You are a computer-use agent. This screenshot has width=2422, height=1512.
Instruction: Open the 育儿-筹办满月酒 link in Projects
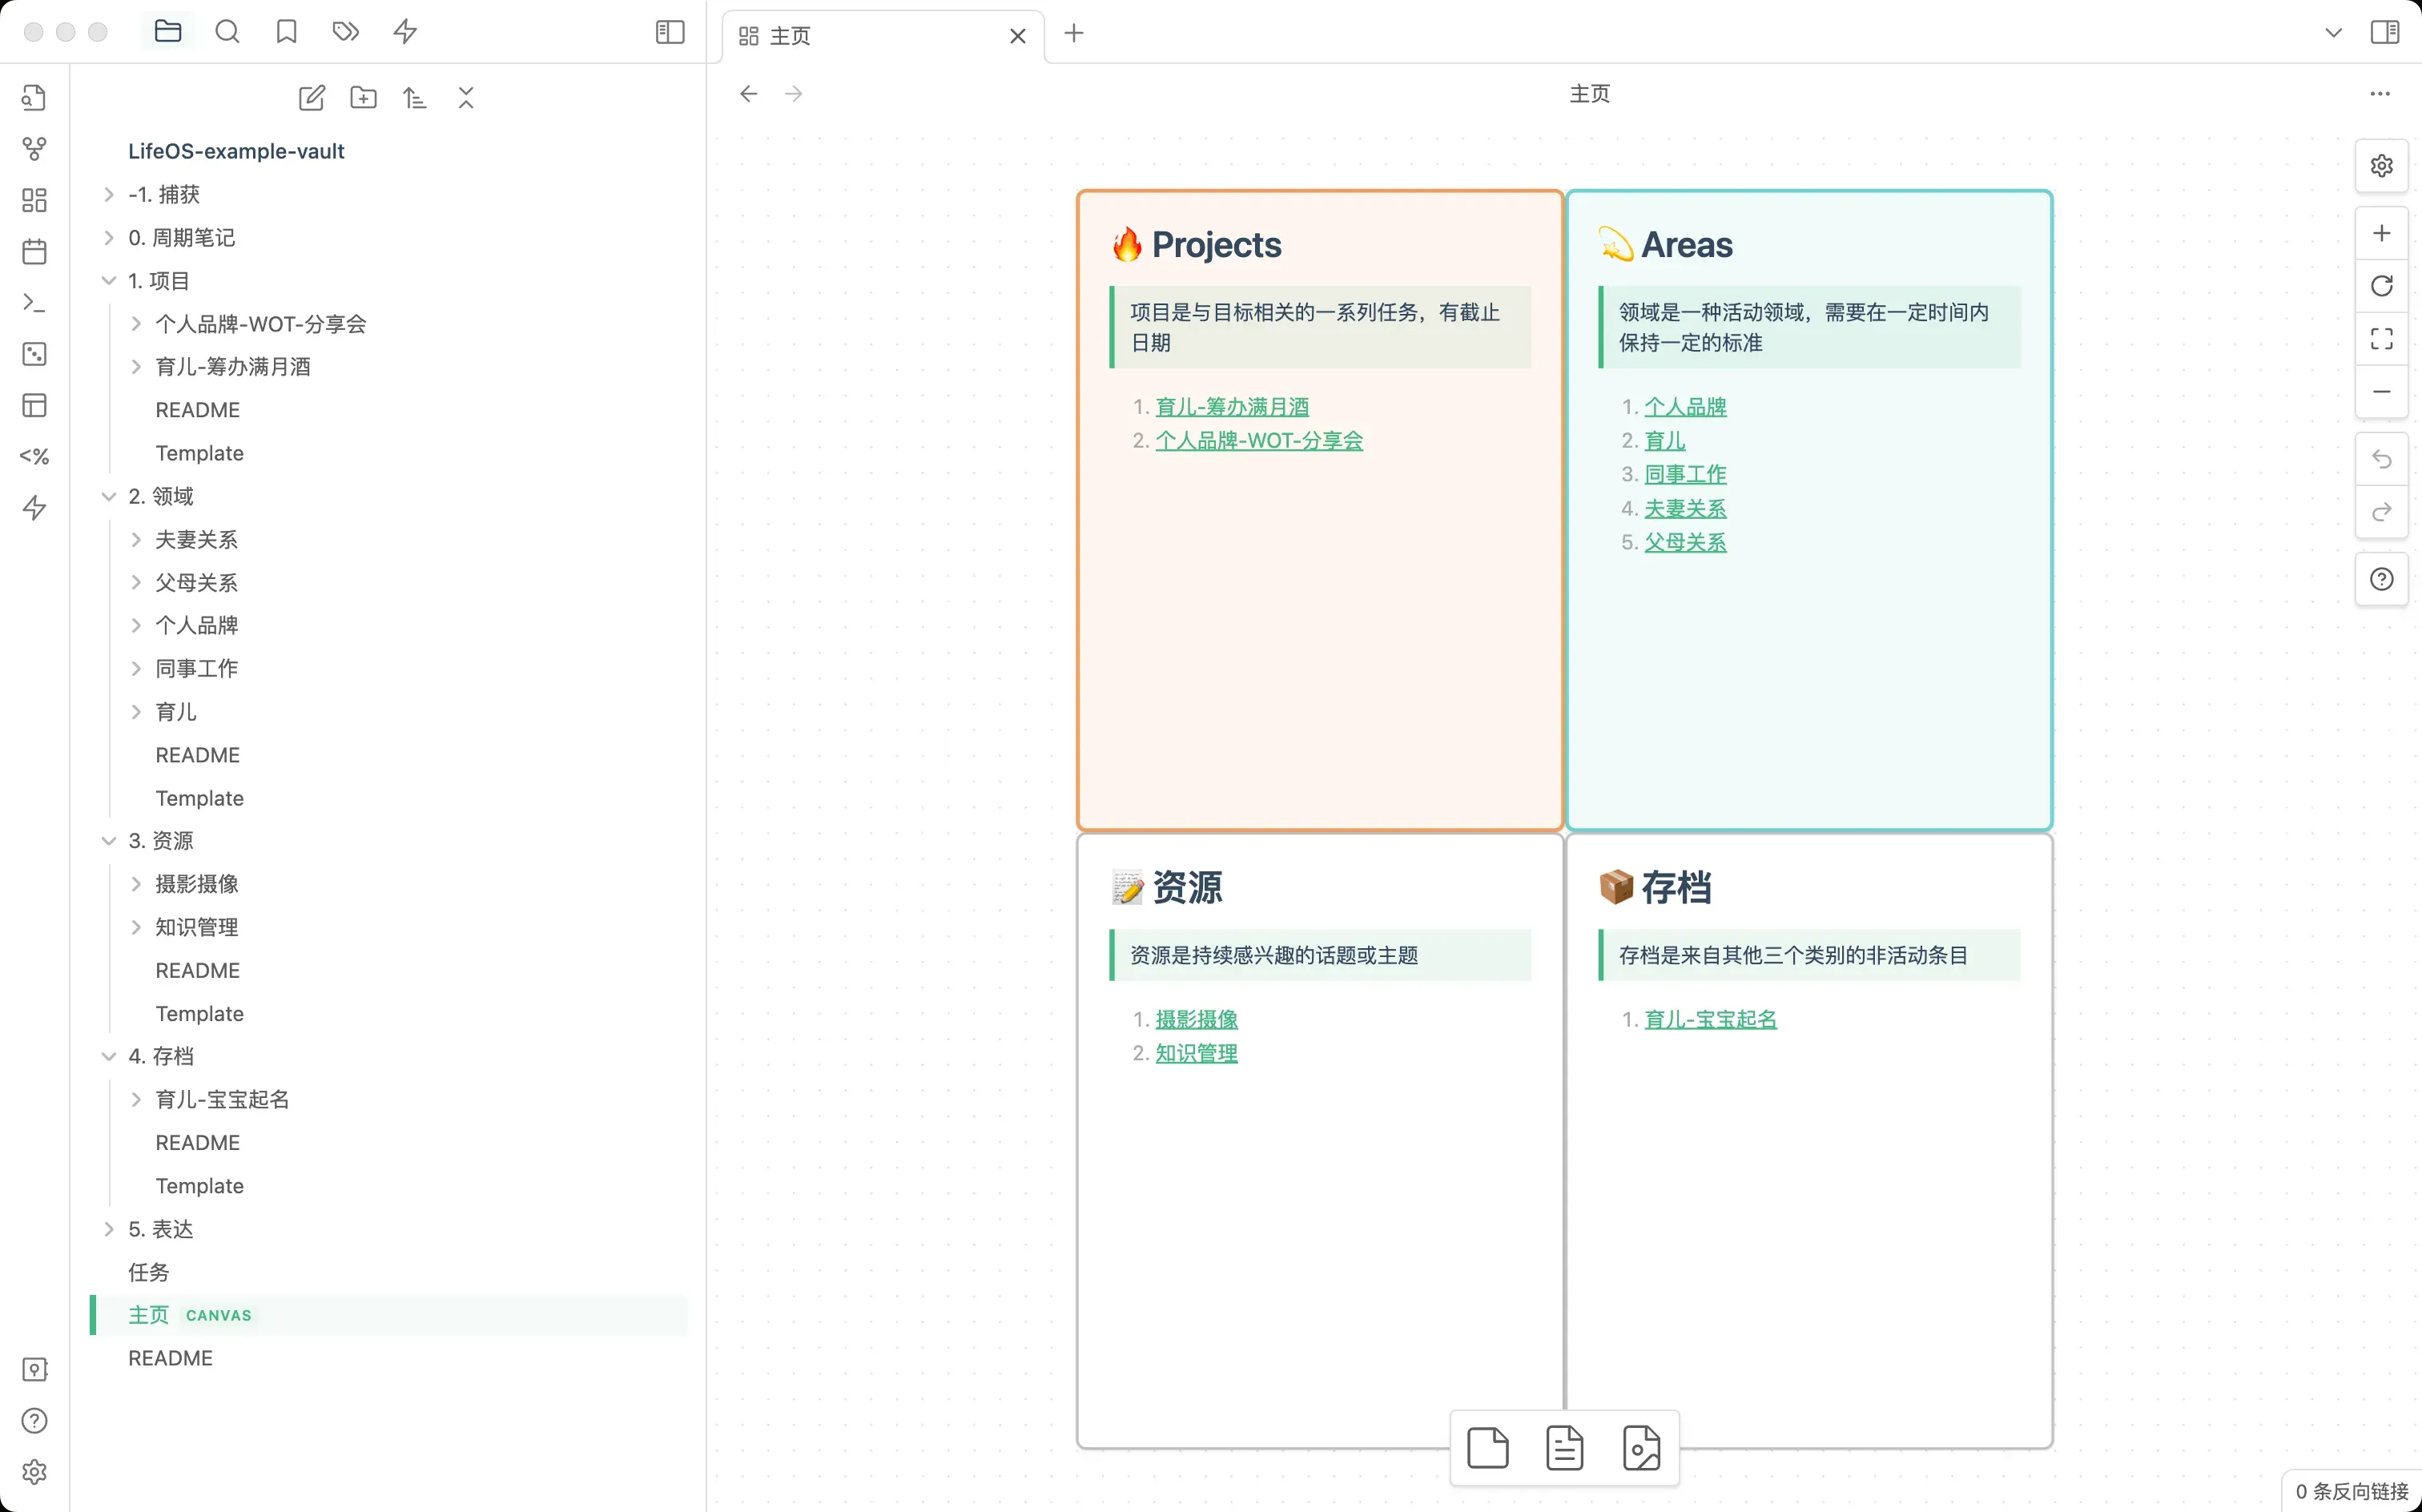click(x=1231, y=407)
